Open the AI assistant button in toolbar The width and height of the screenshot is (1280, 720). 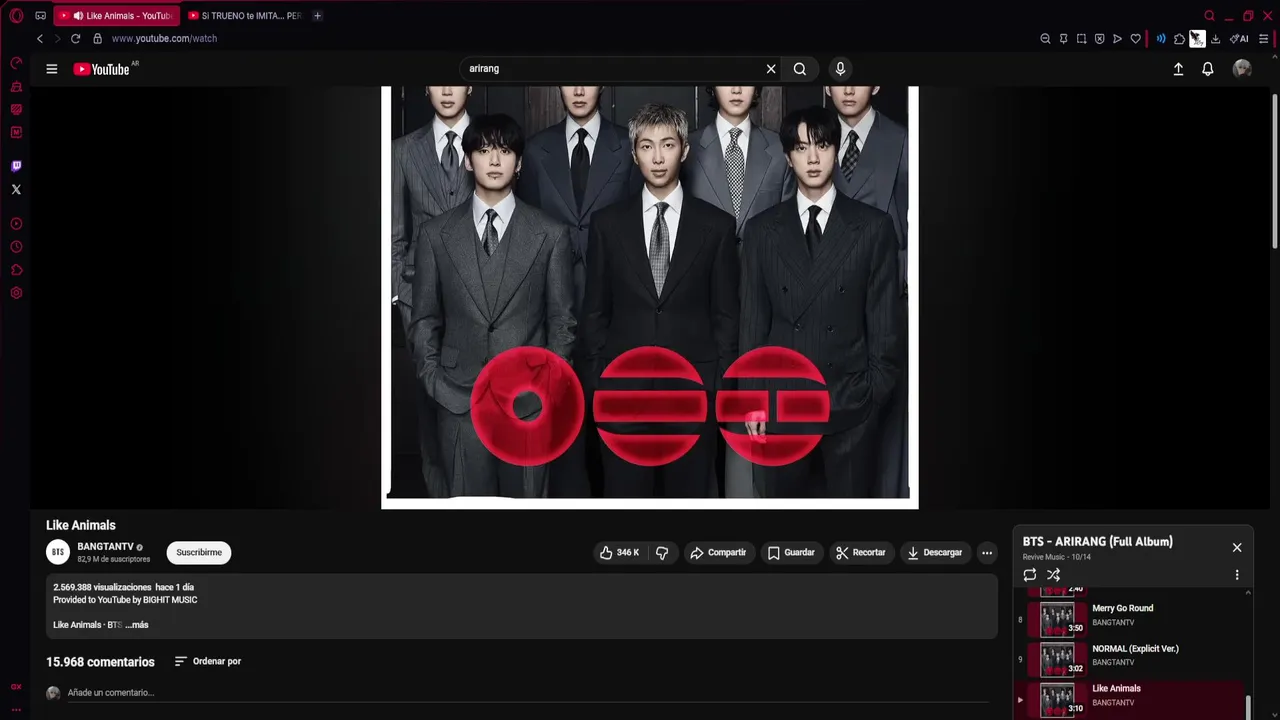(1240, 39)
